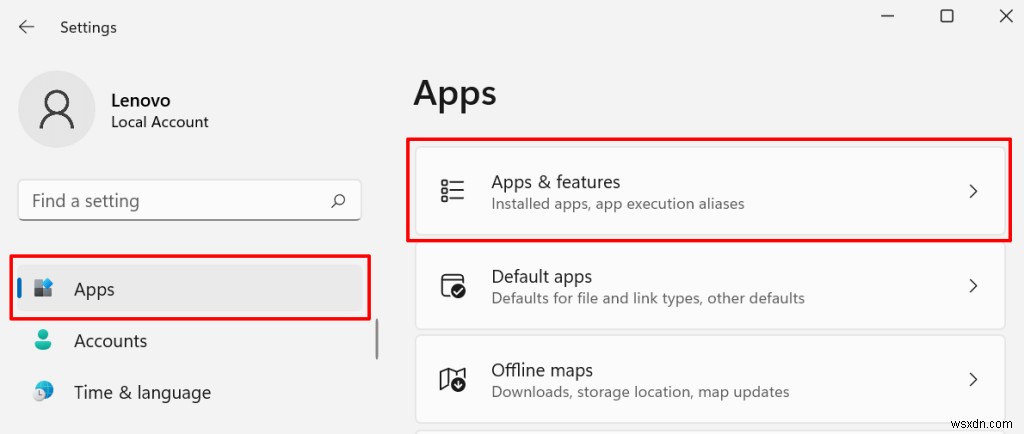The image size is (1024, 434).
Task: Click the Default apps icon
Action: pos(453,286)
